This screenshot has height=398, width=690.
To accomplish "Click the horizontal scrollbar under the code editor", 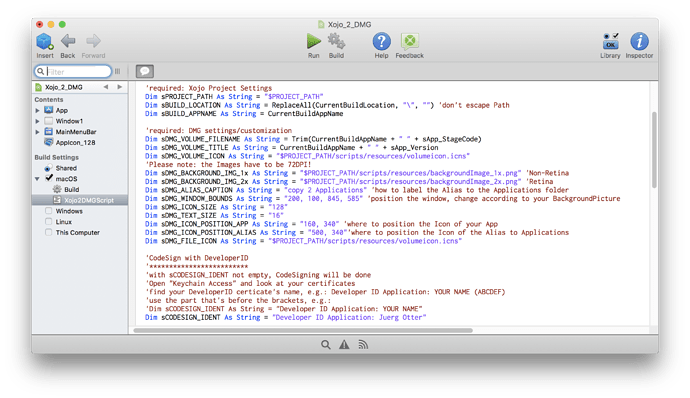I will tap(303, 330).
